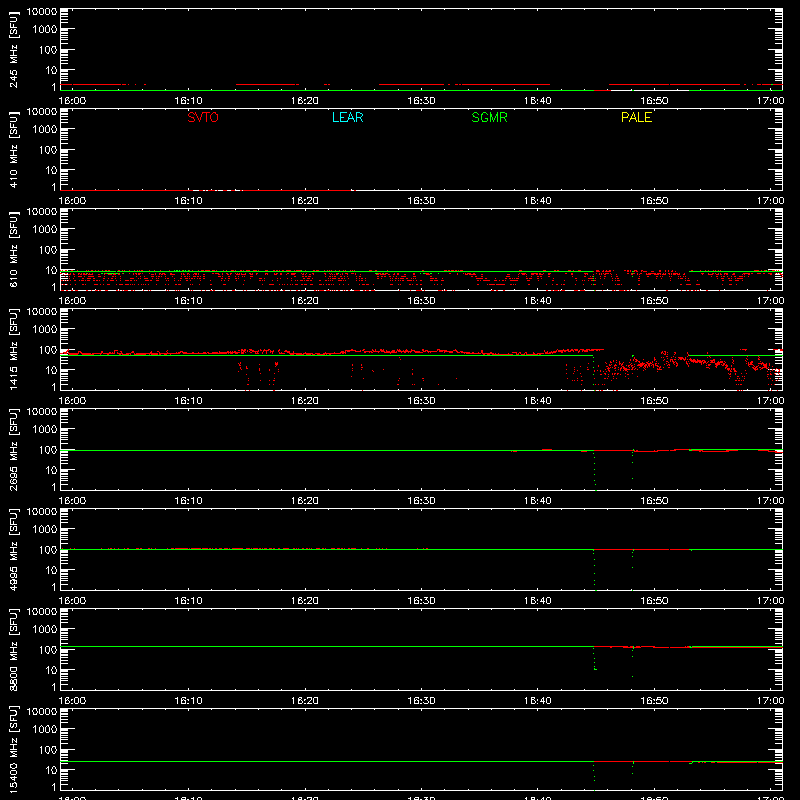Select the 410 MHz [SFU] axis title
Screen dimensions: 800x800
pyautogui.click(x=13, y=150)
